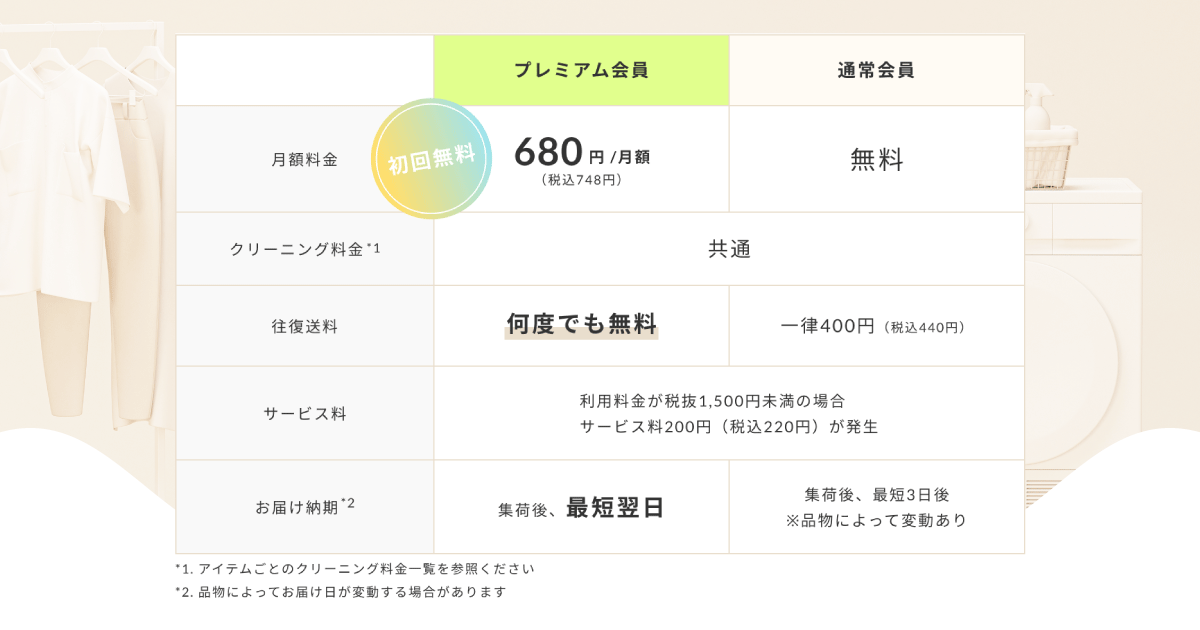
Task: Click the 集荷後、最短3日後 delivery text
Action: (x=876, y=494)
